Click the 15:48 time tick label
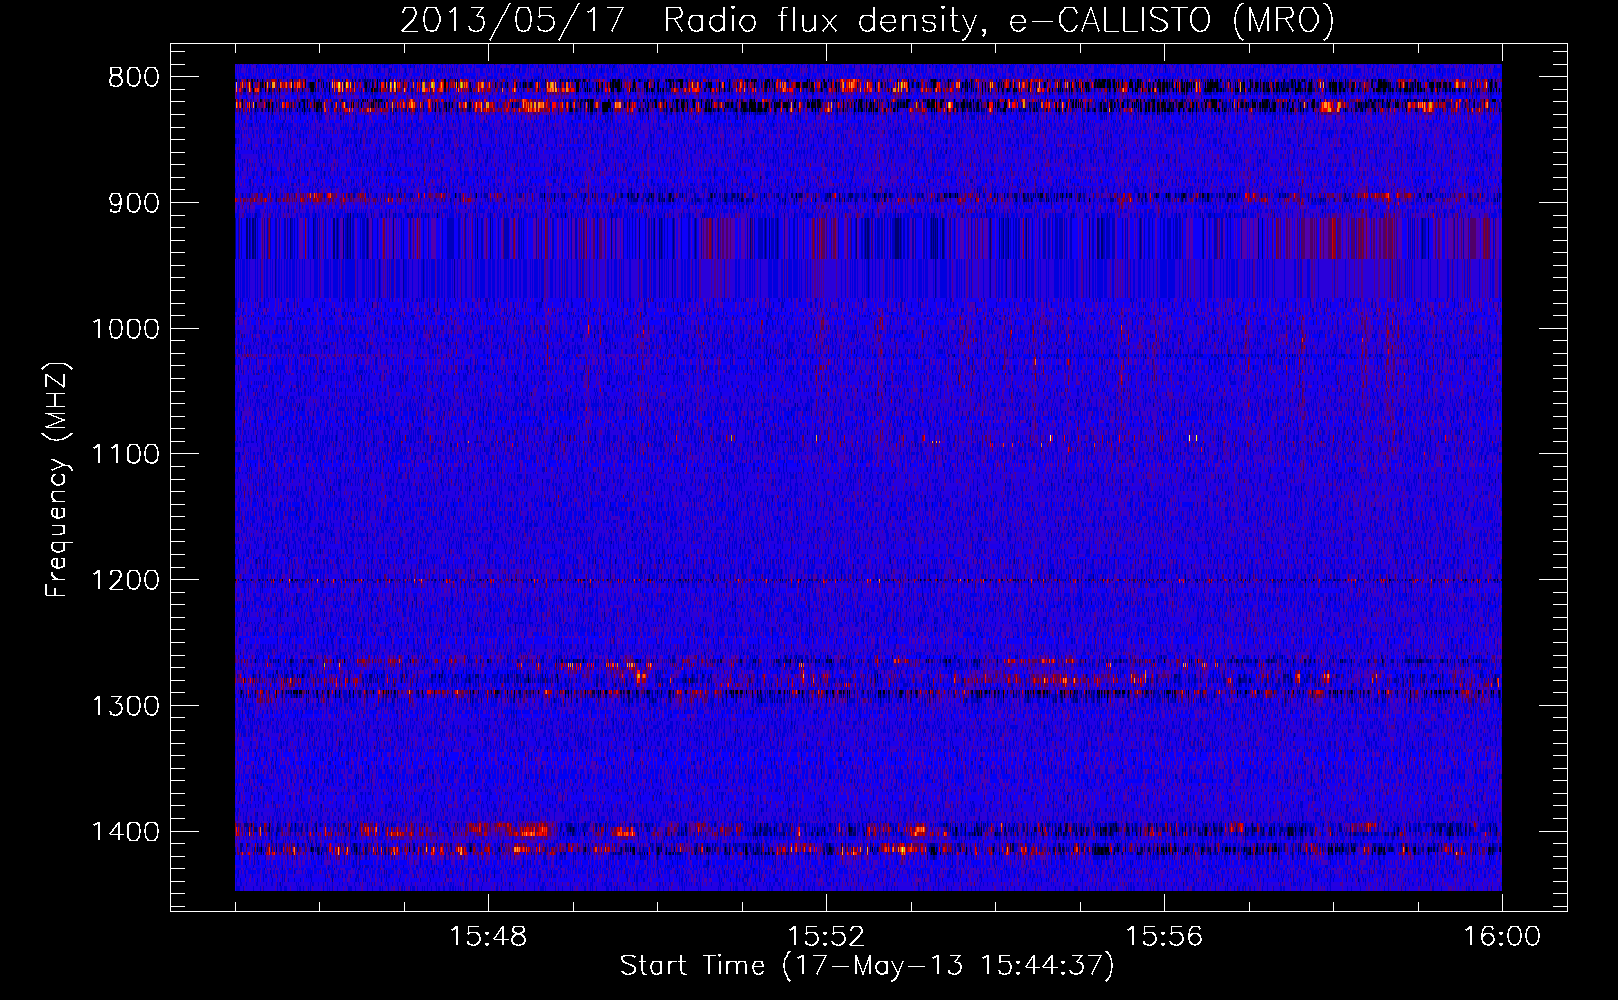Screen dimensions: 1618x1000 (488, 937)
